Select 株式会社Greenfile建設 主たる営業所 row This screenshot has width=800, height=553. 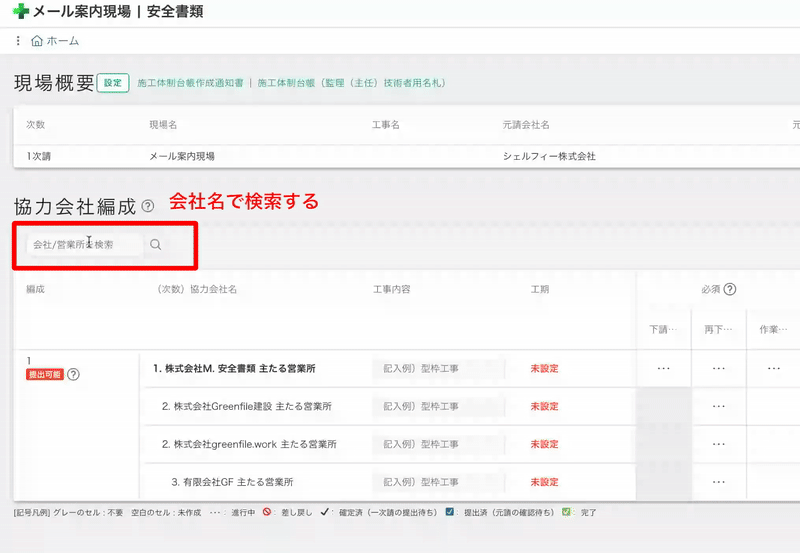247,406
